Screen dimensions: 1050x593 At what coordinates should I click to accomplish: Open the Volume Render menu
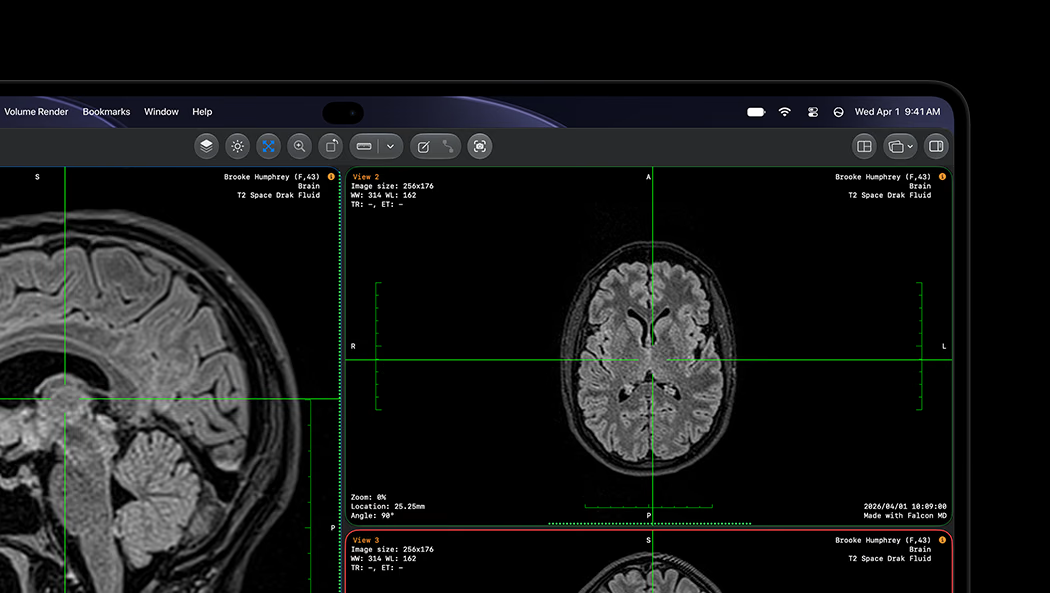(x=36, y=112)
